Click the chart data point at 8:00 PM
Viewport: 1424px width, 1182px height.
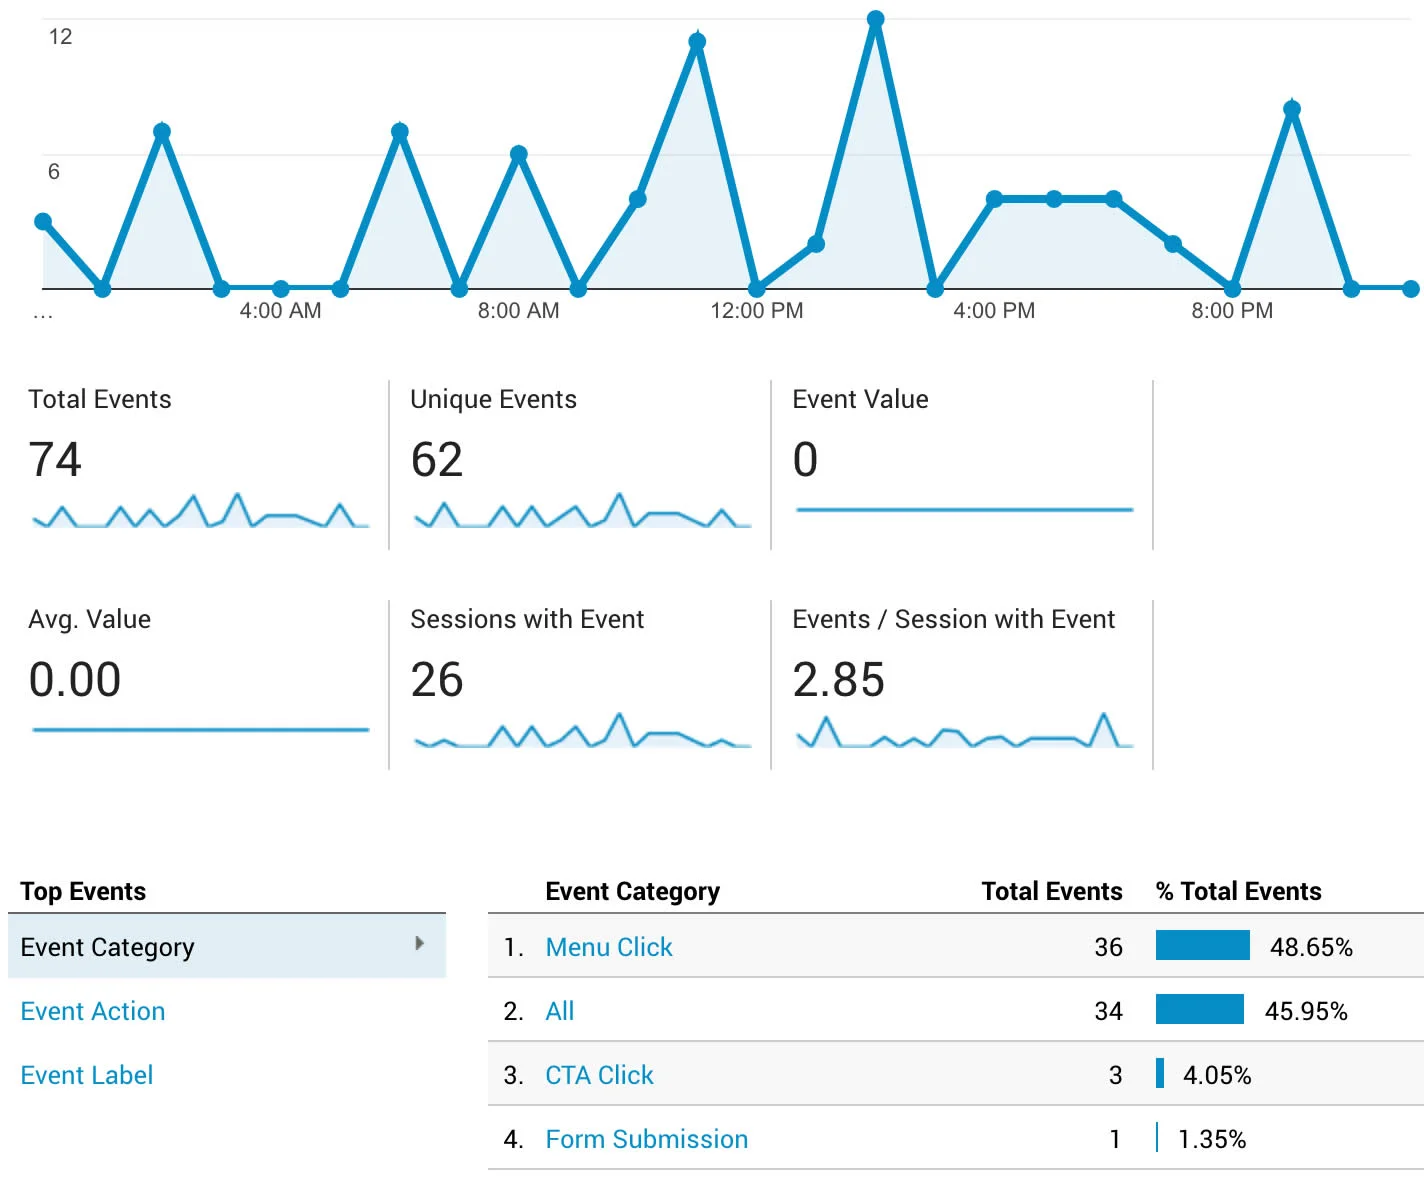click(1232, 289)
